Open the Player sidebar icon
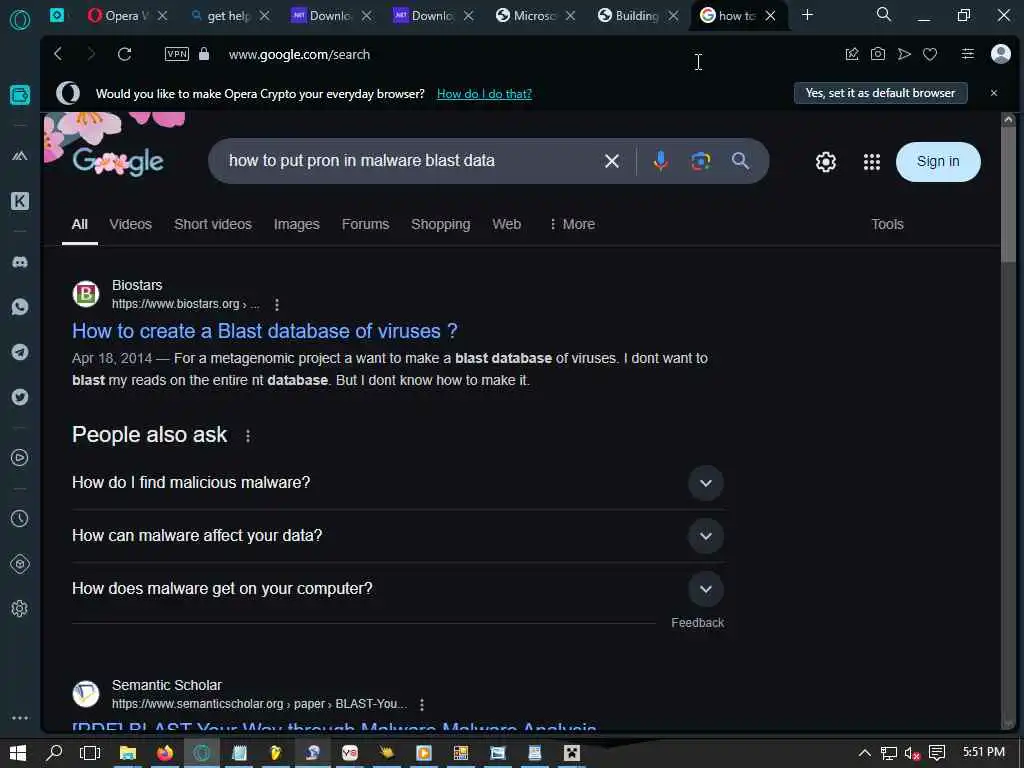 click(x=20, y=458)
